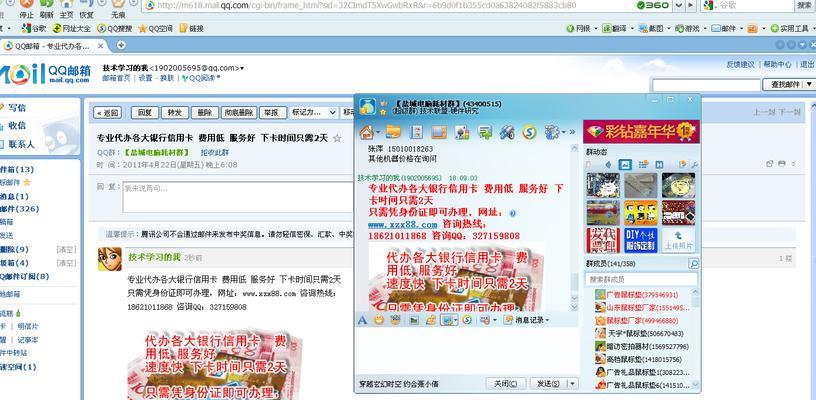
Task: Click the 删除 button in mail toolbar
Action: click(205, 112)
